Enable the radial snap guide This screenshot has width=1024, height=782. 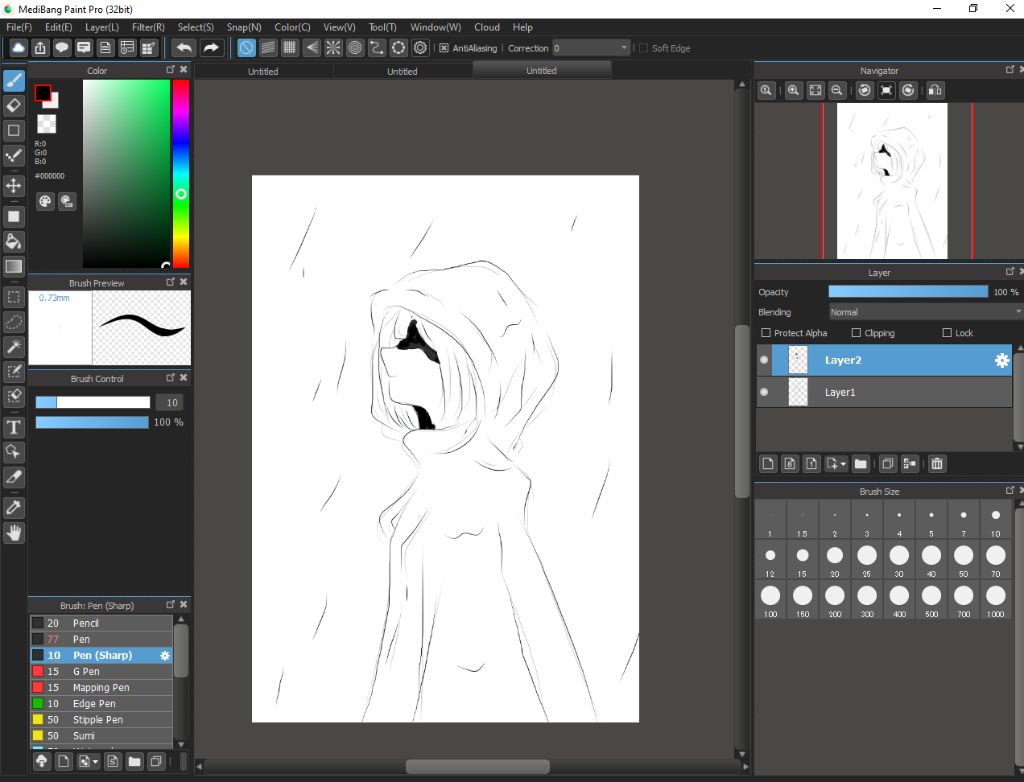(x=333, y=48)
